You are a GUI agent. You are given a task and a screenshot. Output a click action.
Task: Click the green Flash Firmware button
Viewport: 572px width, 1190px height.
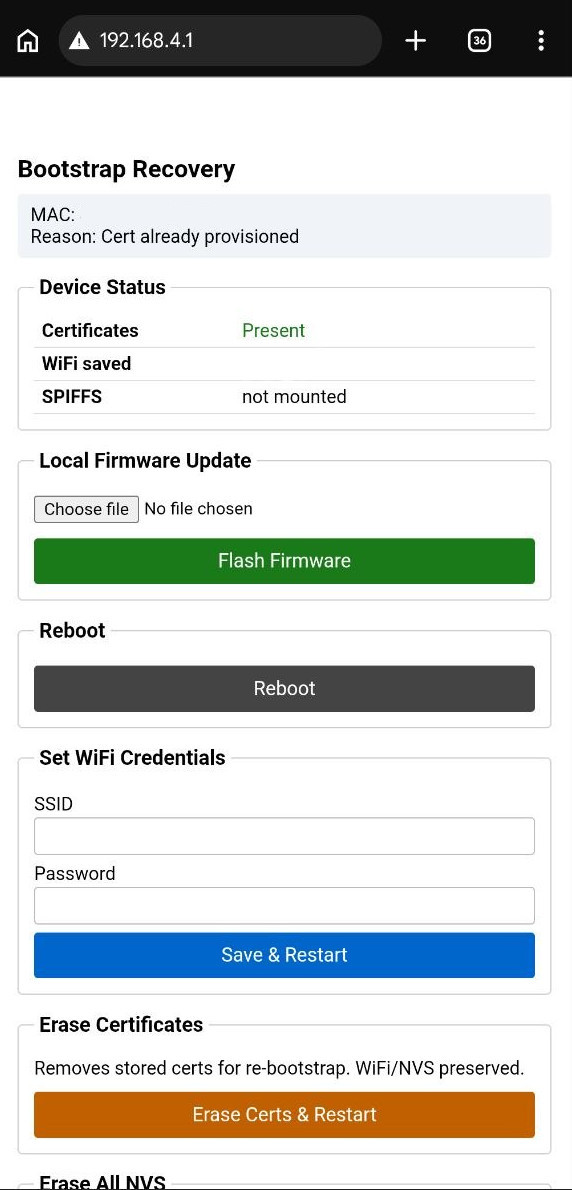284,561
